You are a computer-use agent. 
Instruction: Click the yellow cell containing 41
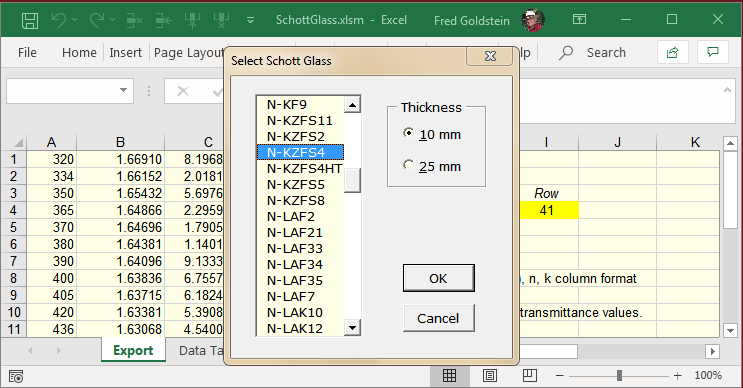coord(549,210)
